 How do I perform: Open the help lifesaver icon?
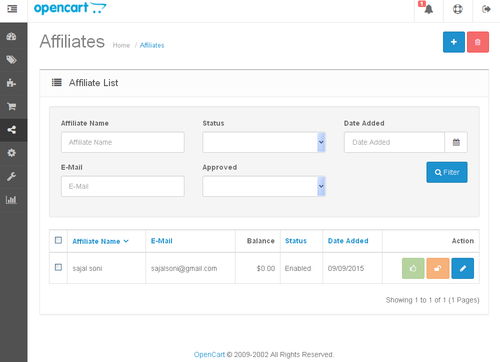(458, 9)
